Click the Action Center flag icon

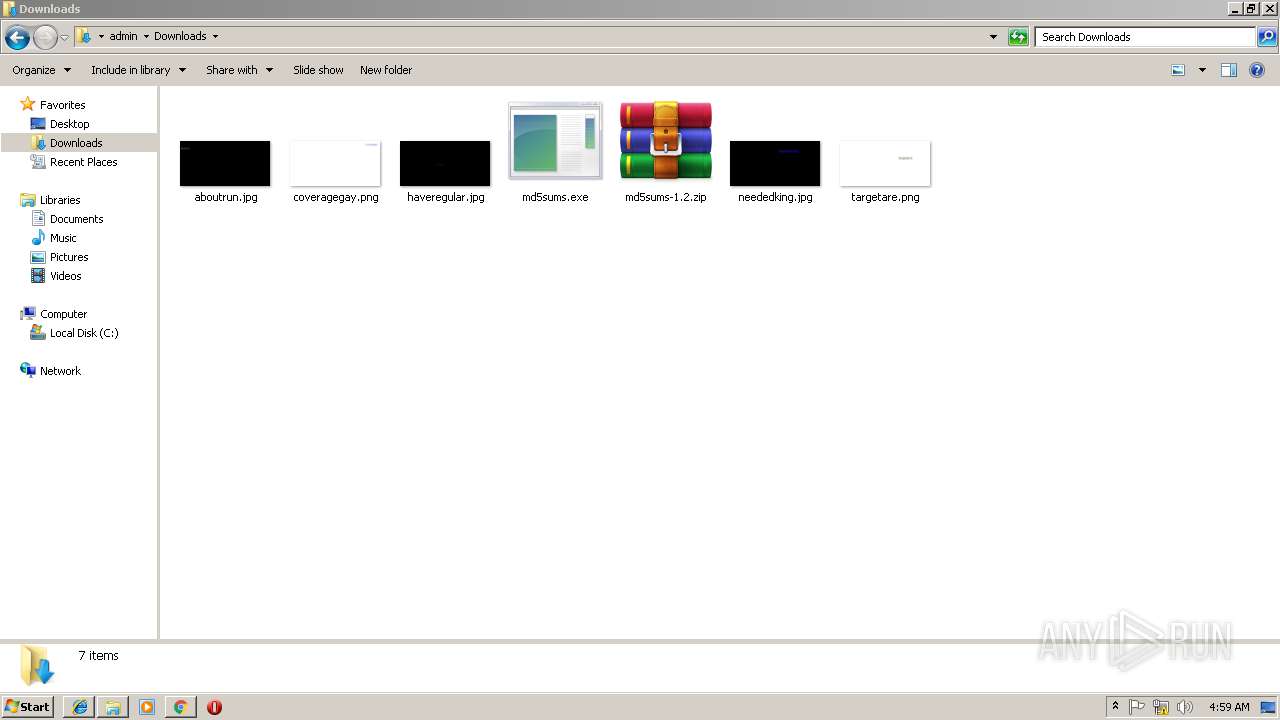(x=1137, y=707)
